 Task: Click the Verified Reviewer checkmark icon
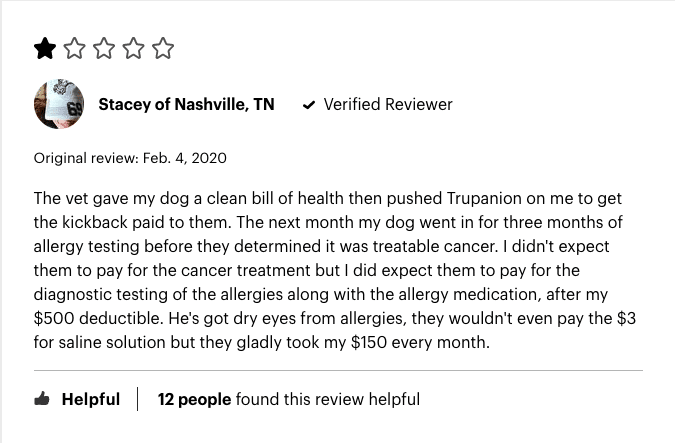309,105
